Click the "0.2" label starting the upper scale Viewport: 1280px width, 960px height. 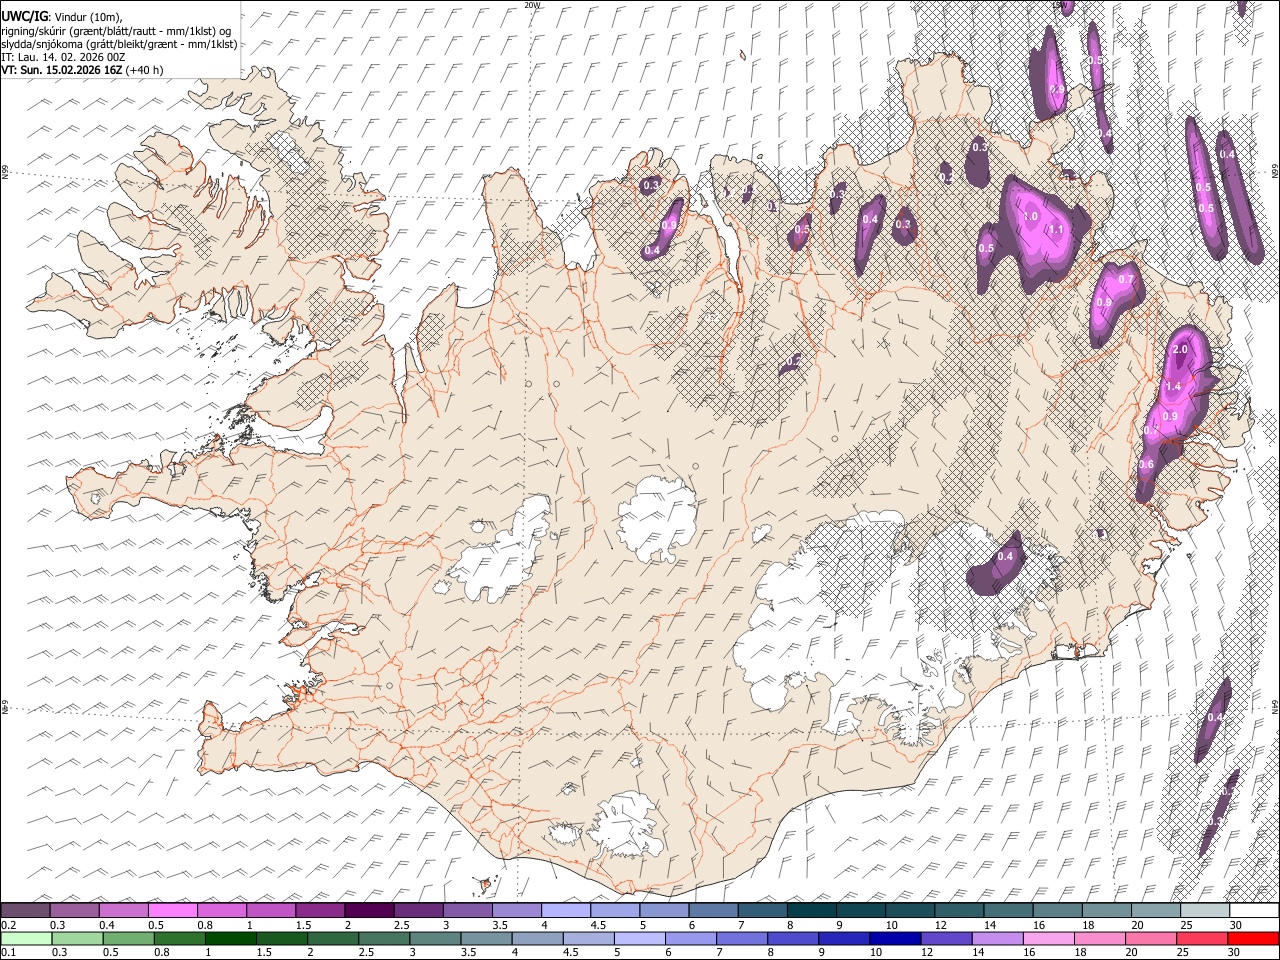pyautogui.click(x=8, y=925)
